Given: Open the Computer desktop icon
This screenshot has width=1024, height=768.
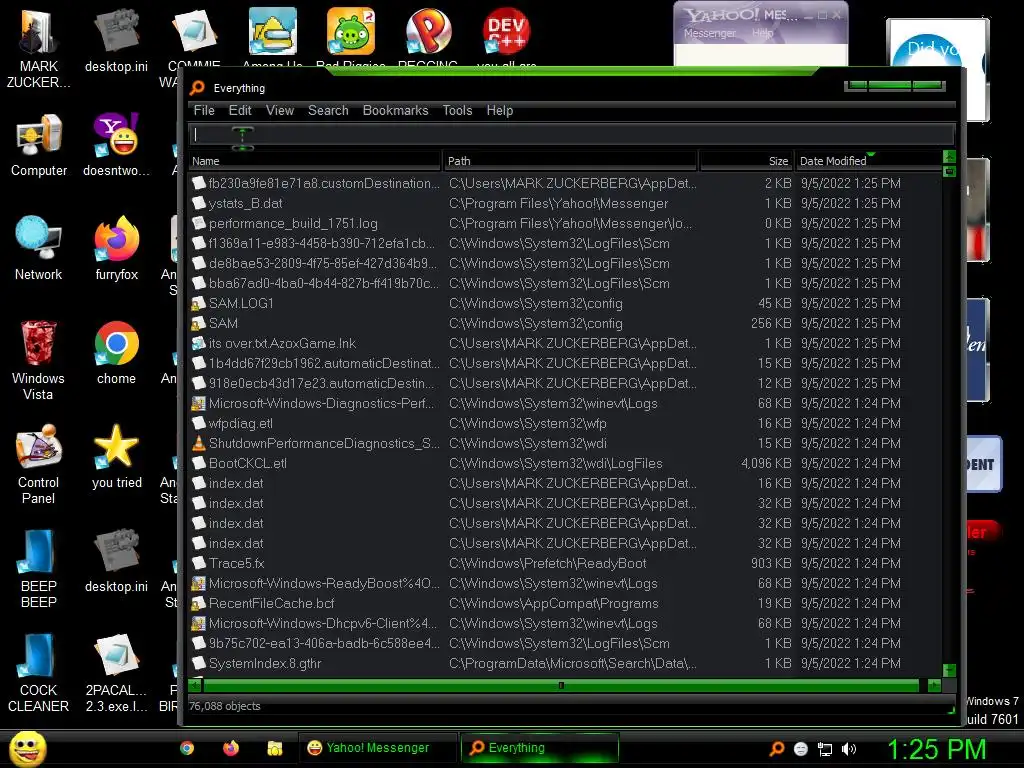Looking at the screenshot, I should [x=39, y=145].
